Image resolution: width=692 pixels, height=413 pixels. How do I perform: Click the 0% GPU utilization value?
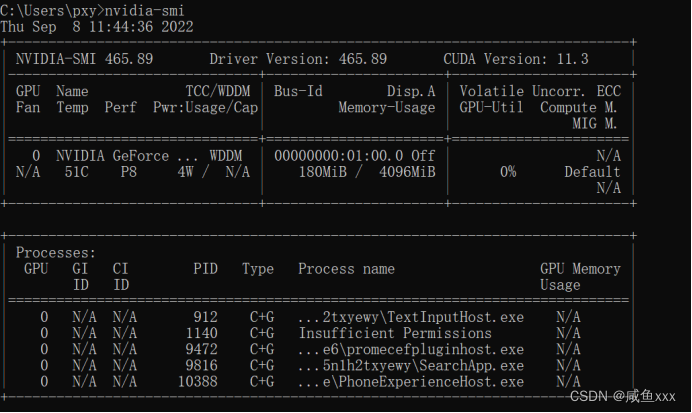[508, 172]
